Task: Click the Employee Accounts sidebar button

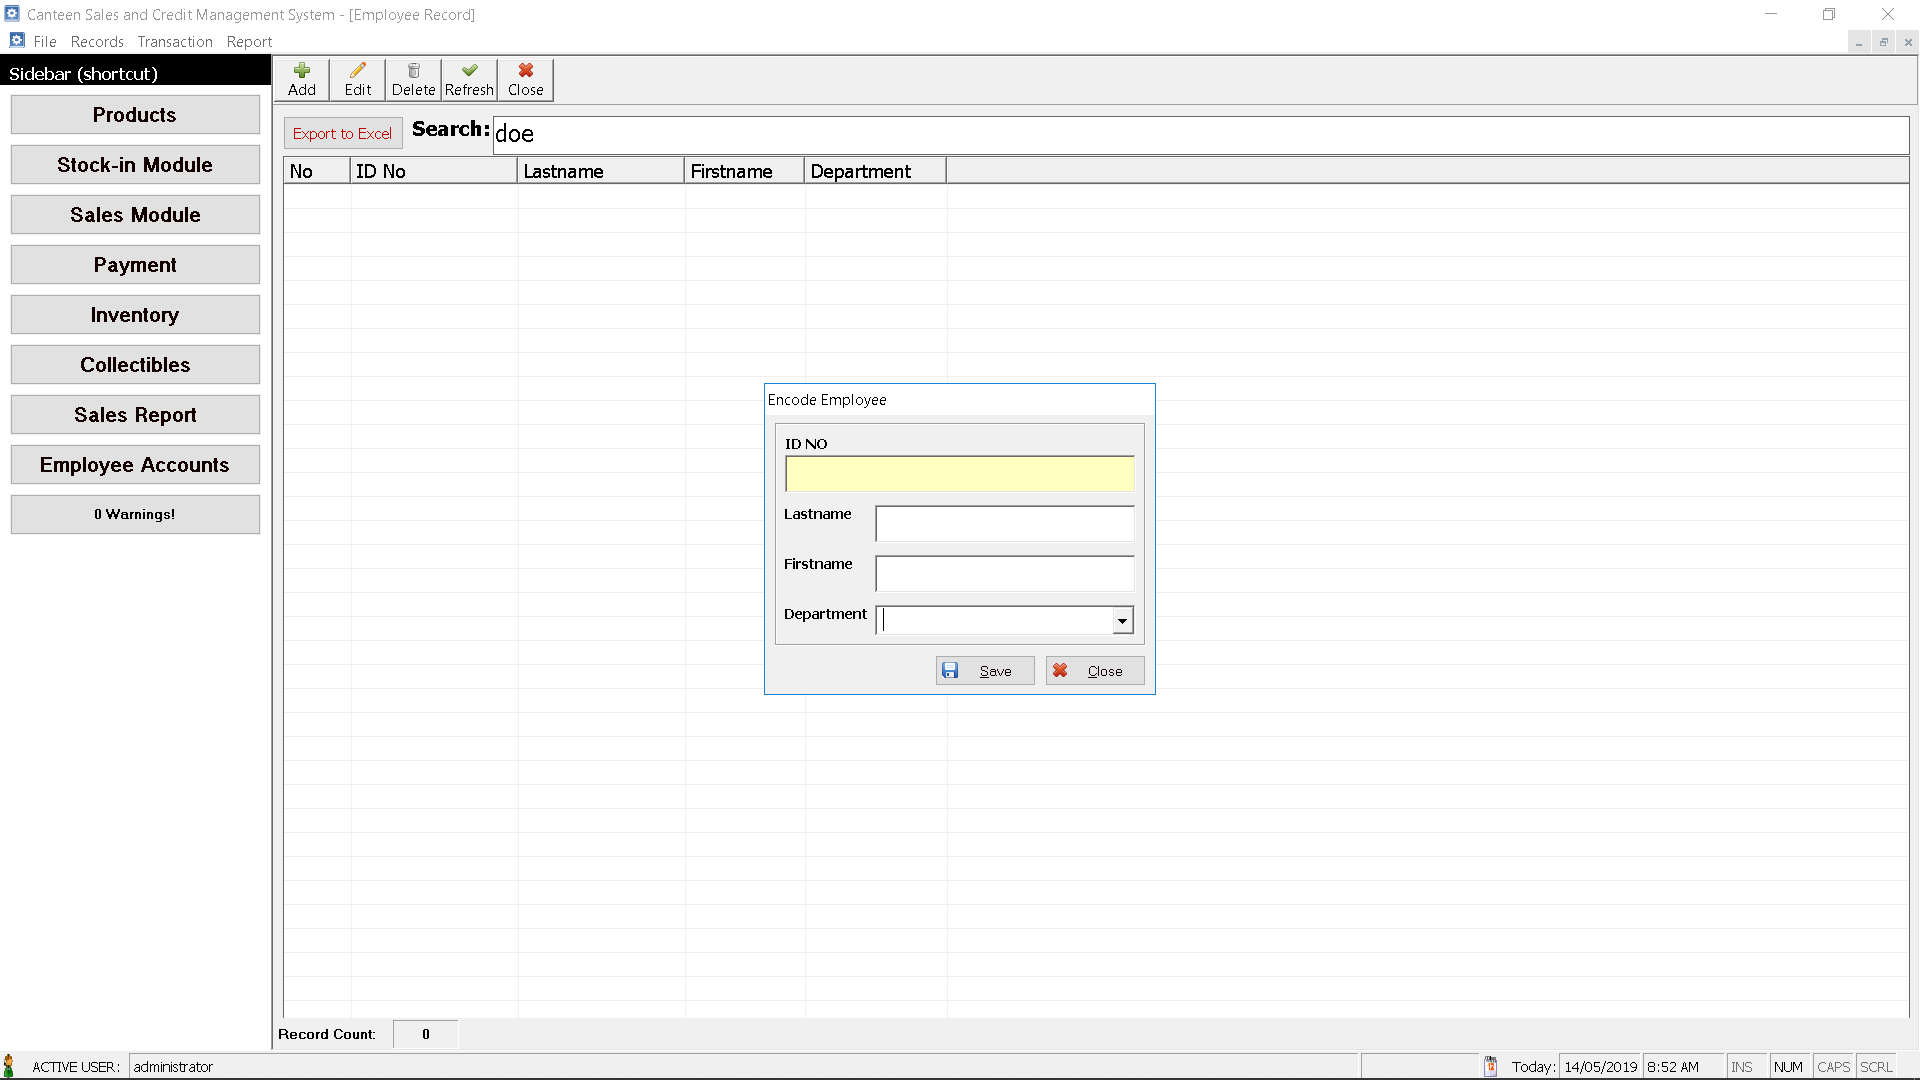Action: 135,464
